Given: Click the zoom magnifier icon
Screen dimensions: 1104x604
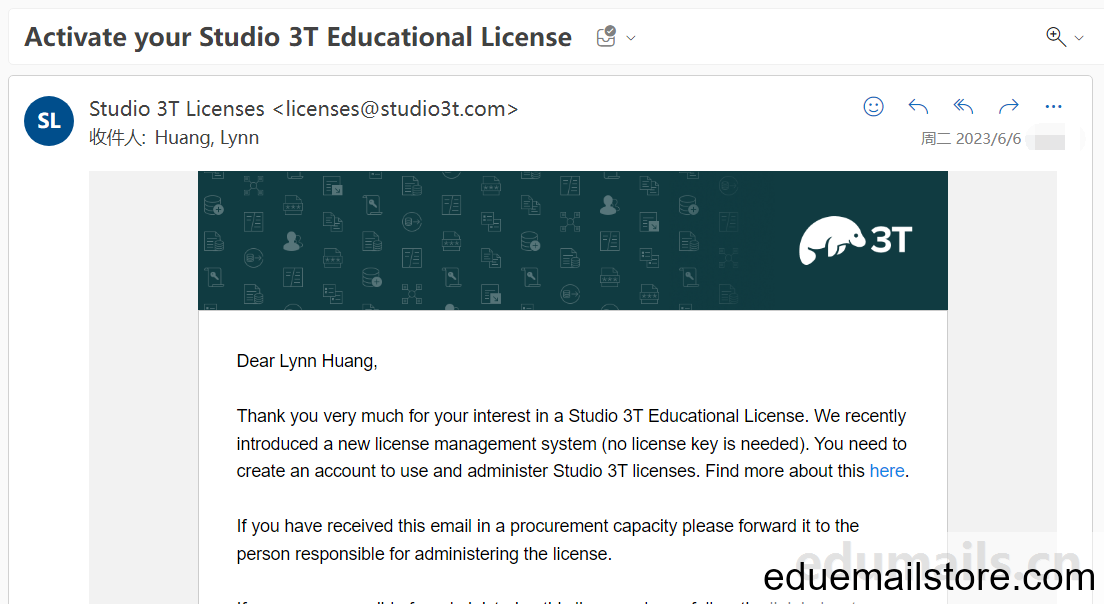Looking at the screenshot, I should pos(1055,37).
